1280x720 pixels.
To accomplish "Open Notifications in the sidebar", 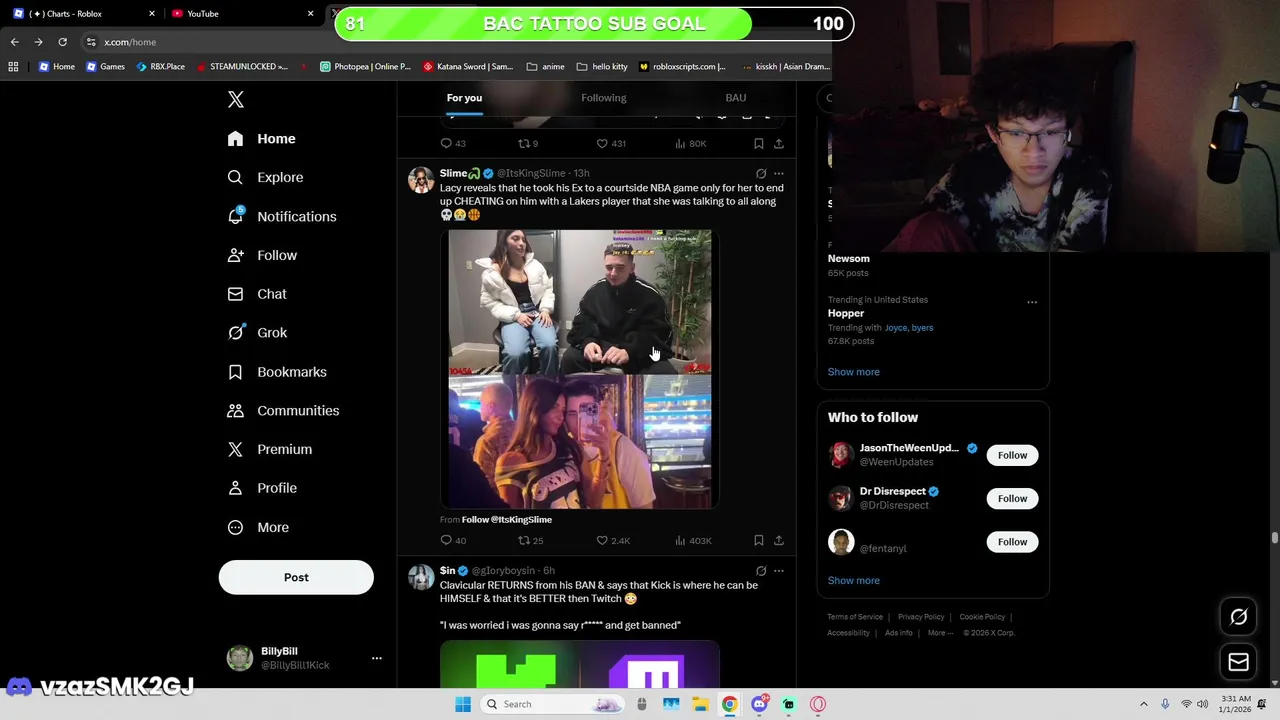I will 282,216.
